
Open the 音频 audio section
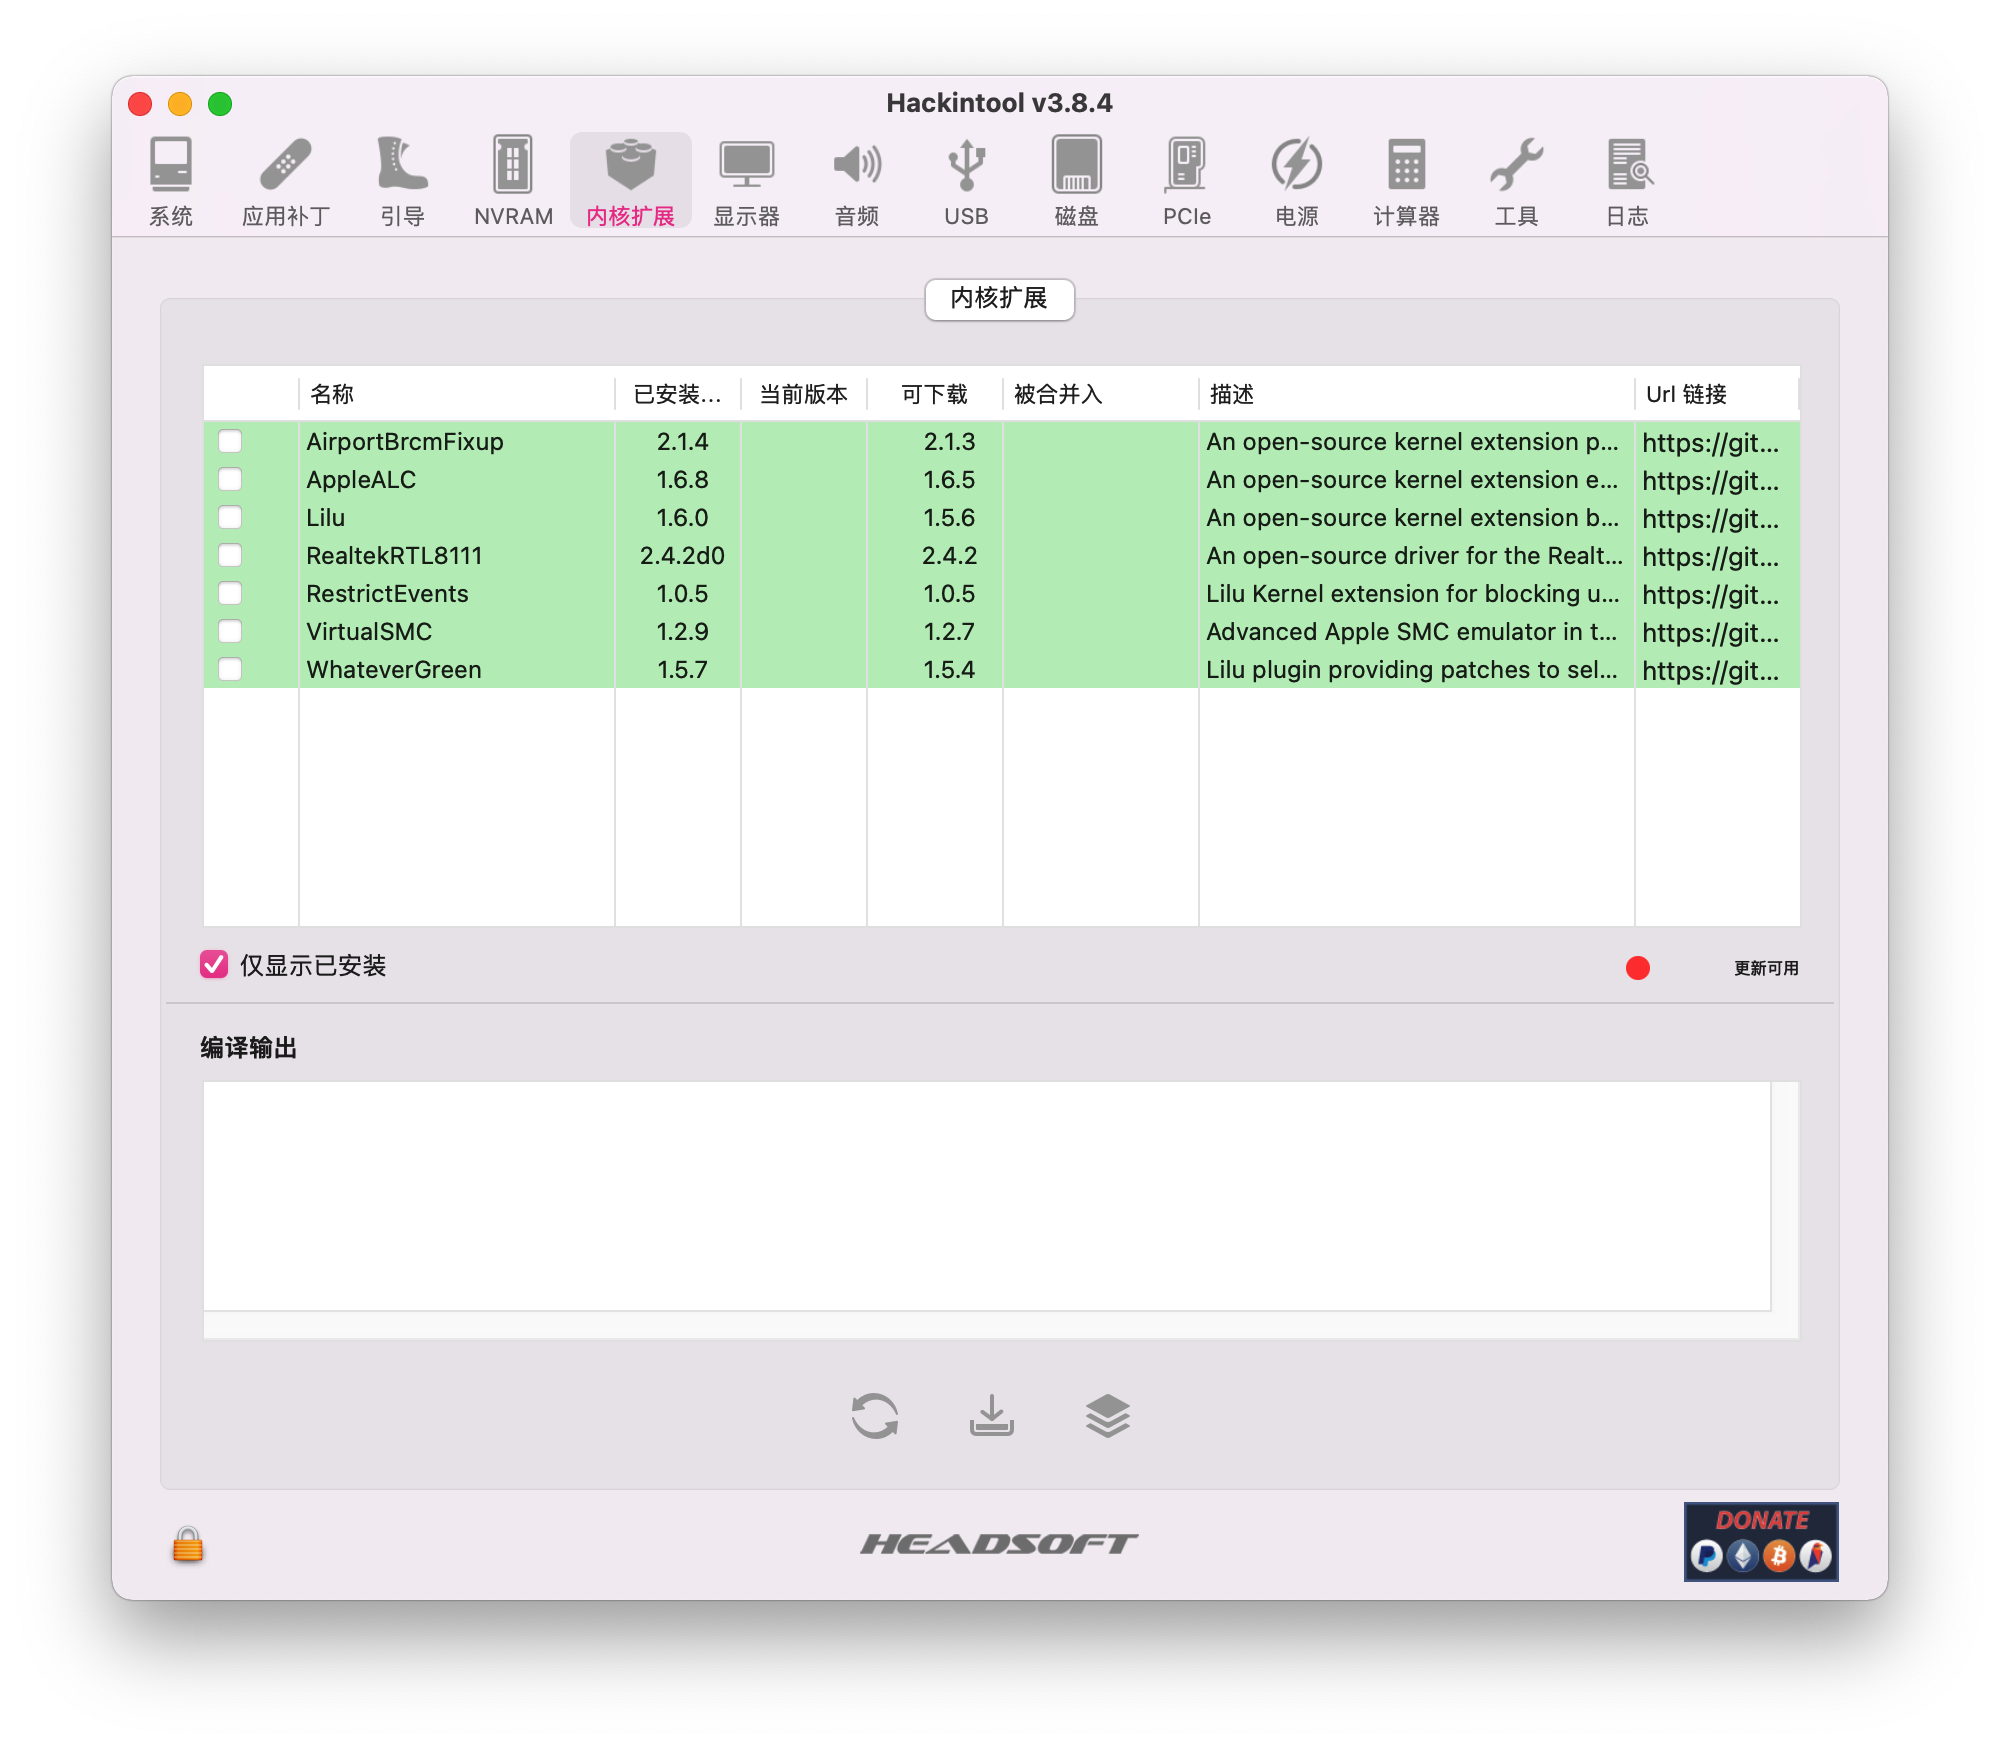pos(857,181)
